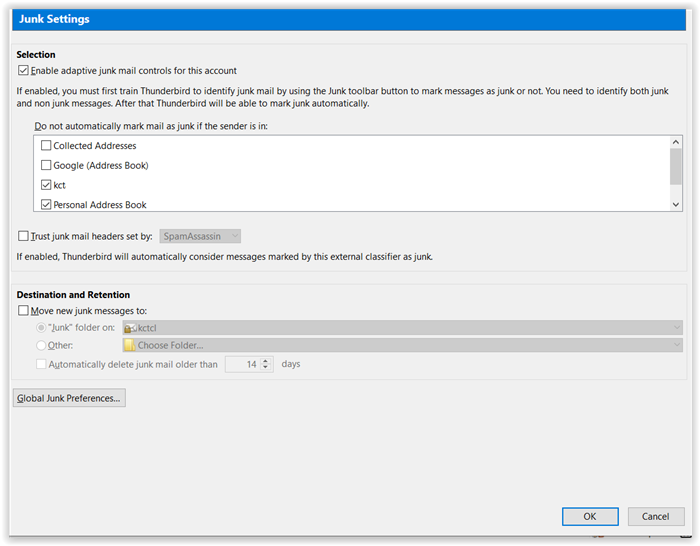The width and height of the screenshot is (700, 546).
Task: Increase the days value with up arrow
Action: (x=266, y=361)
